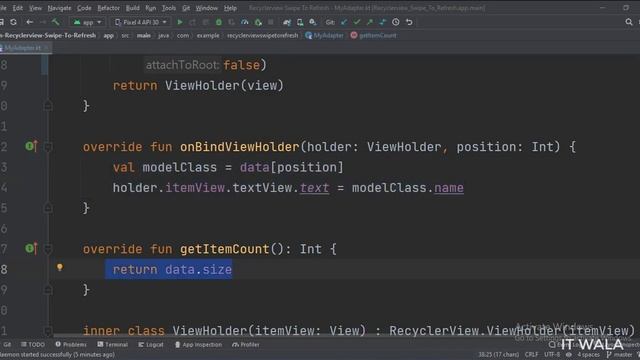The height and width of the screenshot is (360, 640).
Task: Click the master branch in status bar
Action: point(620,354)
